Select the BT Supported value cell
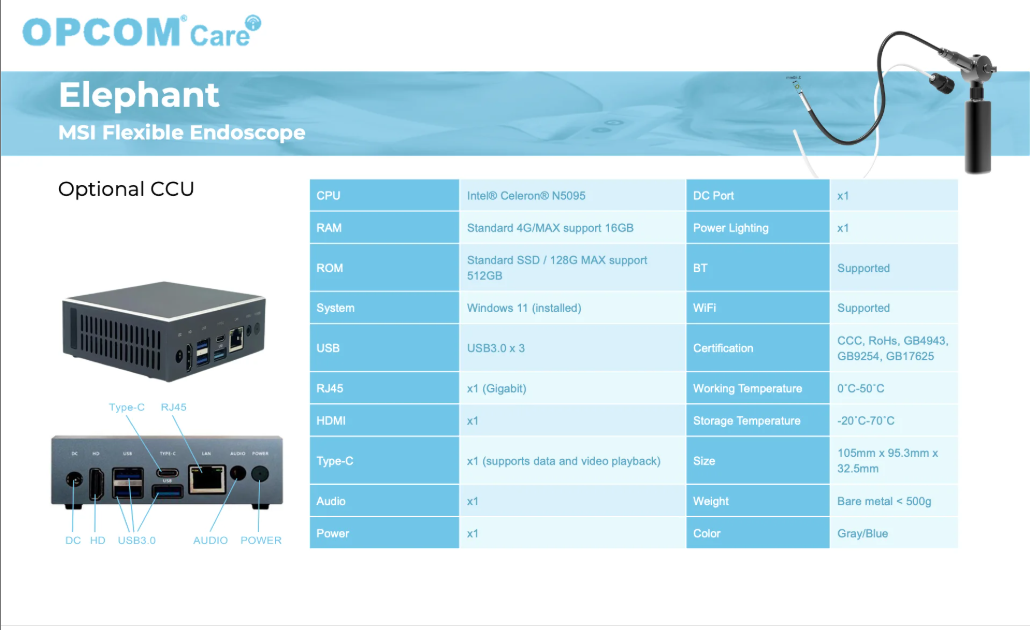This screenshot has width=1030, height=630. [x=894, y=267]
